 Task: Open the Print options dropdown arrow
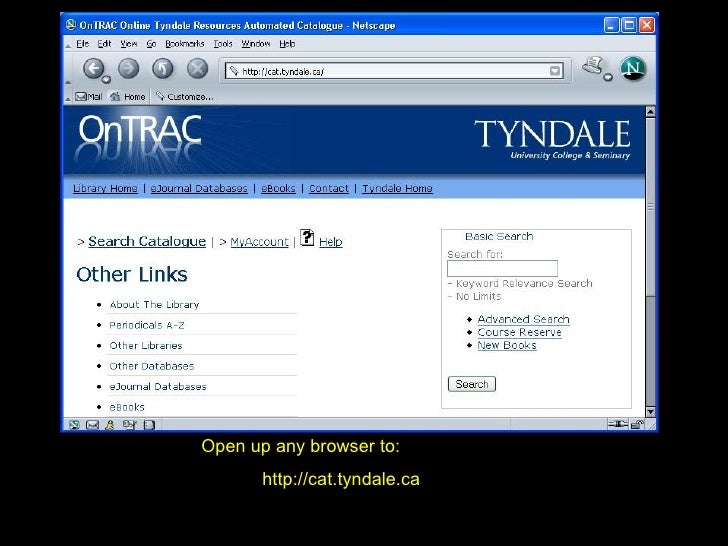(x=608, y=77)
